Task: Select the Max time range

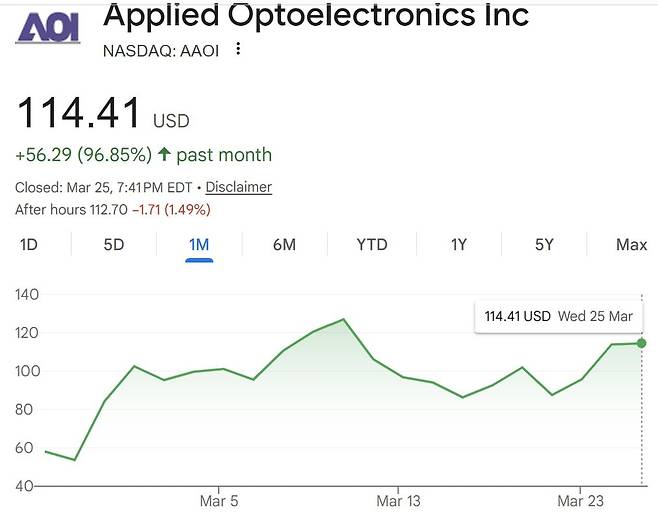Action: [x=631, y=245]
